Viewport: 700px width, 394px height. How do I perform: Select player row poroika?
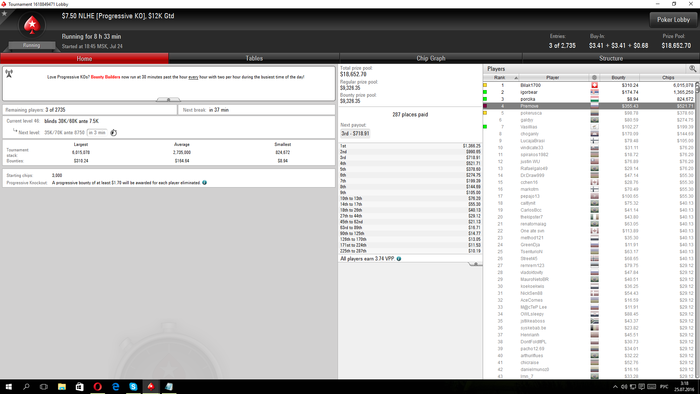point(588,99)
